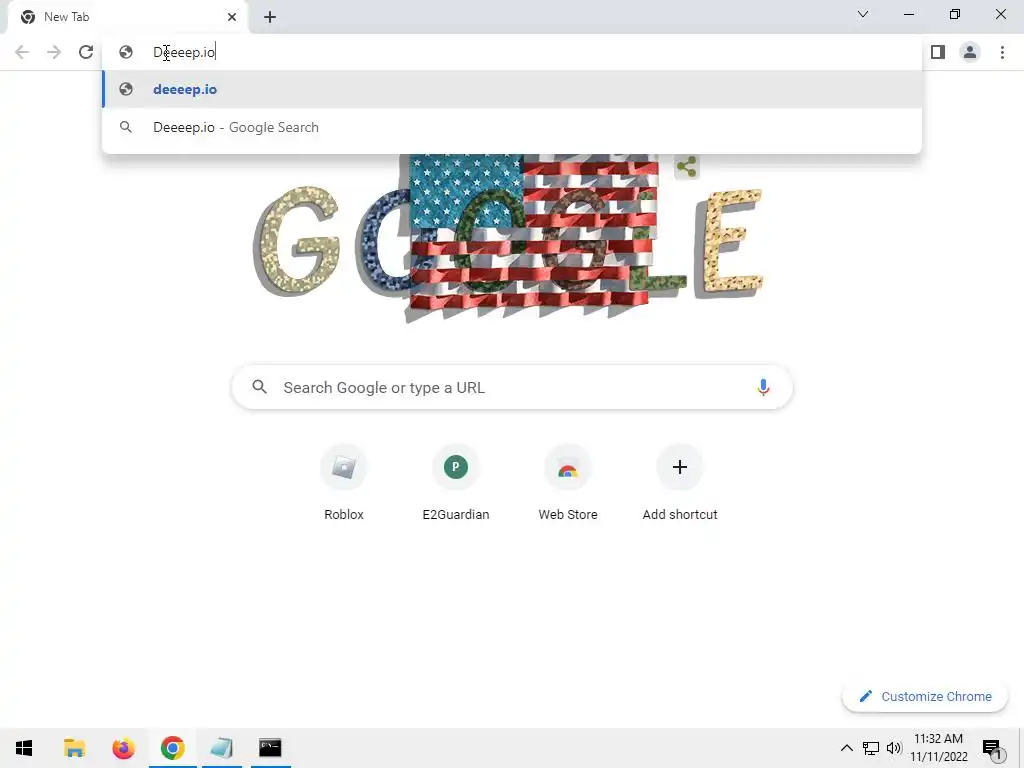
Task: Go back using the back arrow
Action: [x=22, y=52]
